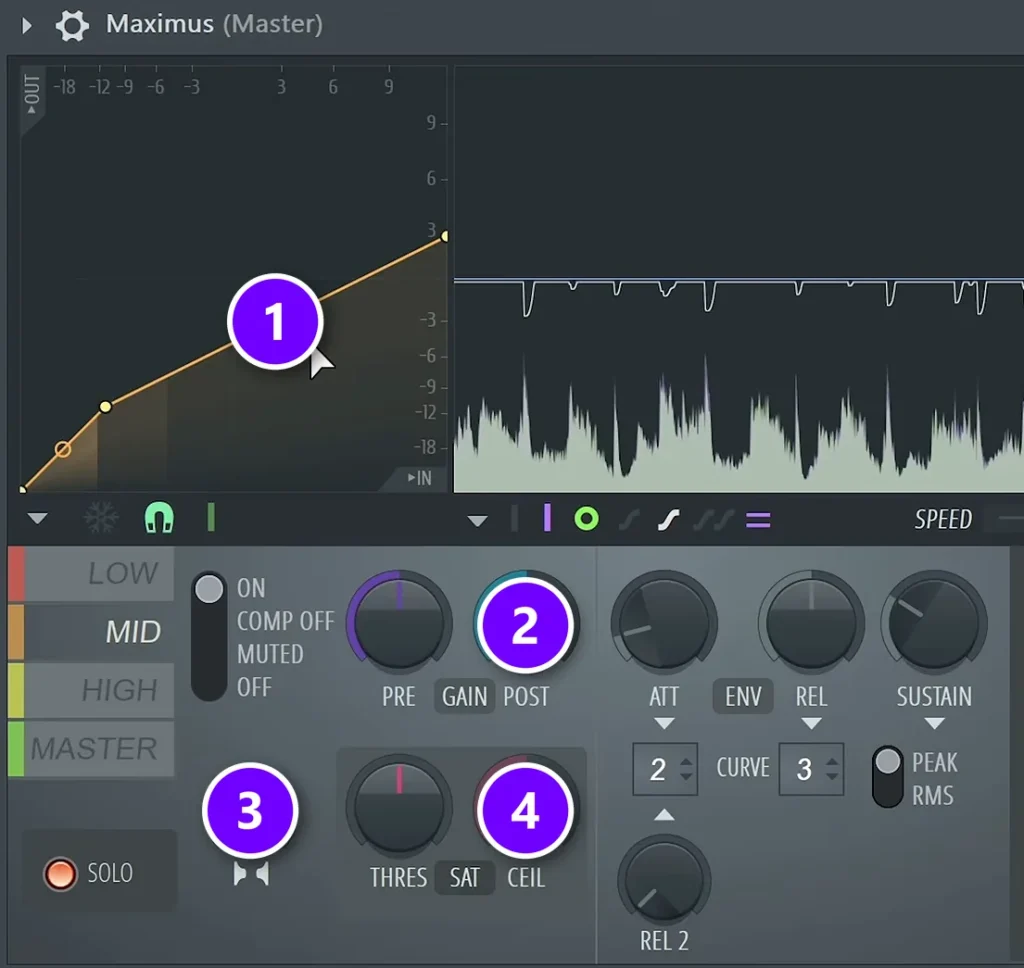Click the GAIN label button
Screen dimensions: 1024x968
click(464, 697)
